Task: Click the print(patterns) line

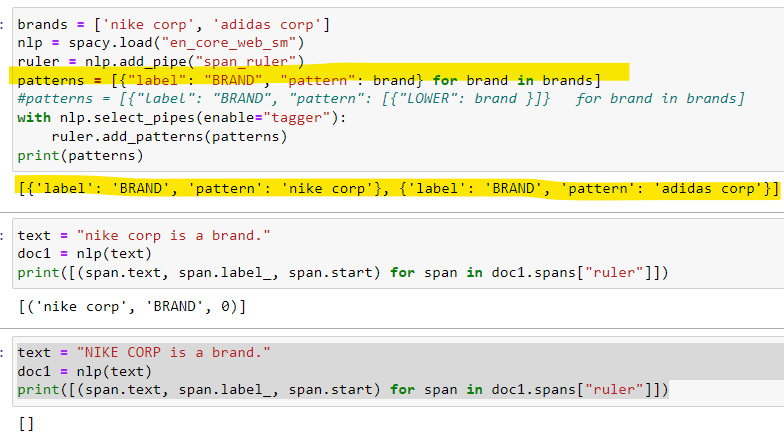Action: click(80, 156)
